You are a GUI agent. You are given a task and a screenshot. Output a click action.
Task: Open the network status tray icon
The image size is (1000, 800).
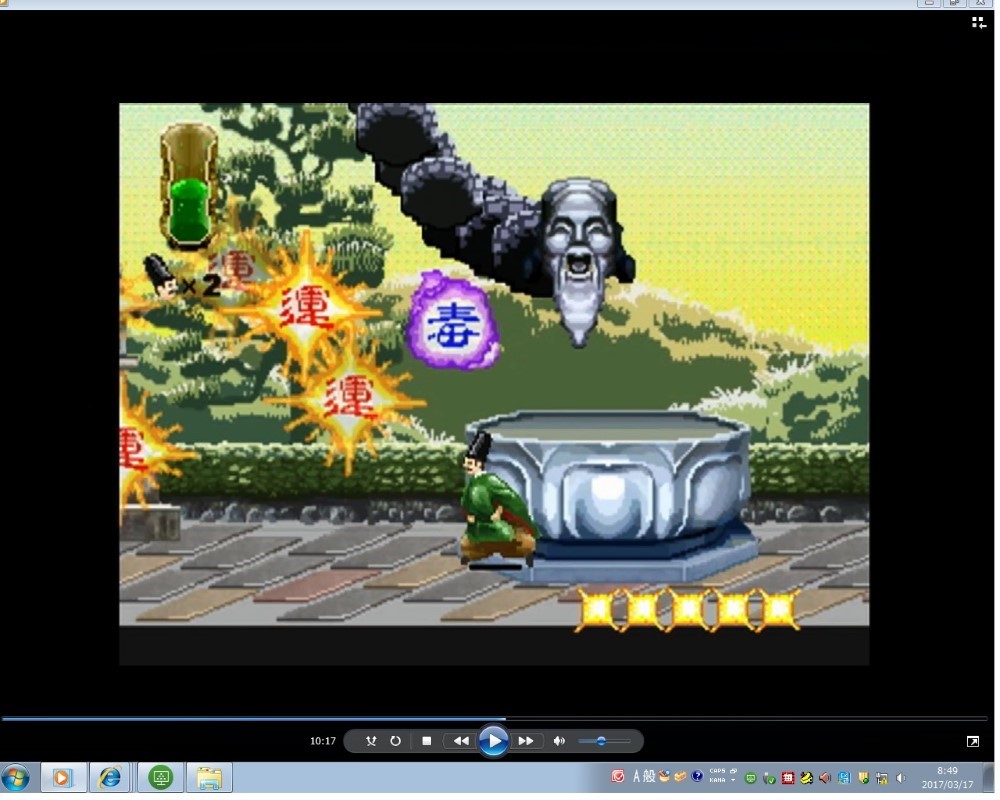(x=882, y=778)
